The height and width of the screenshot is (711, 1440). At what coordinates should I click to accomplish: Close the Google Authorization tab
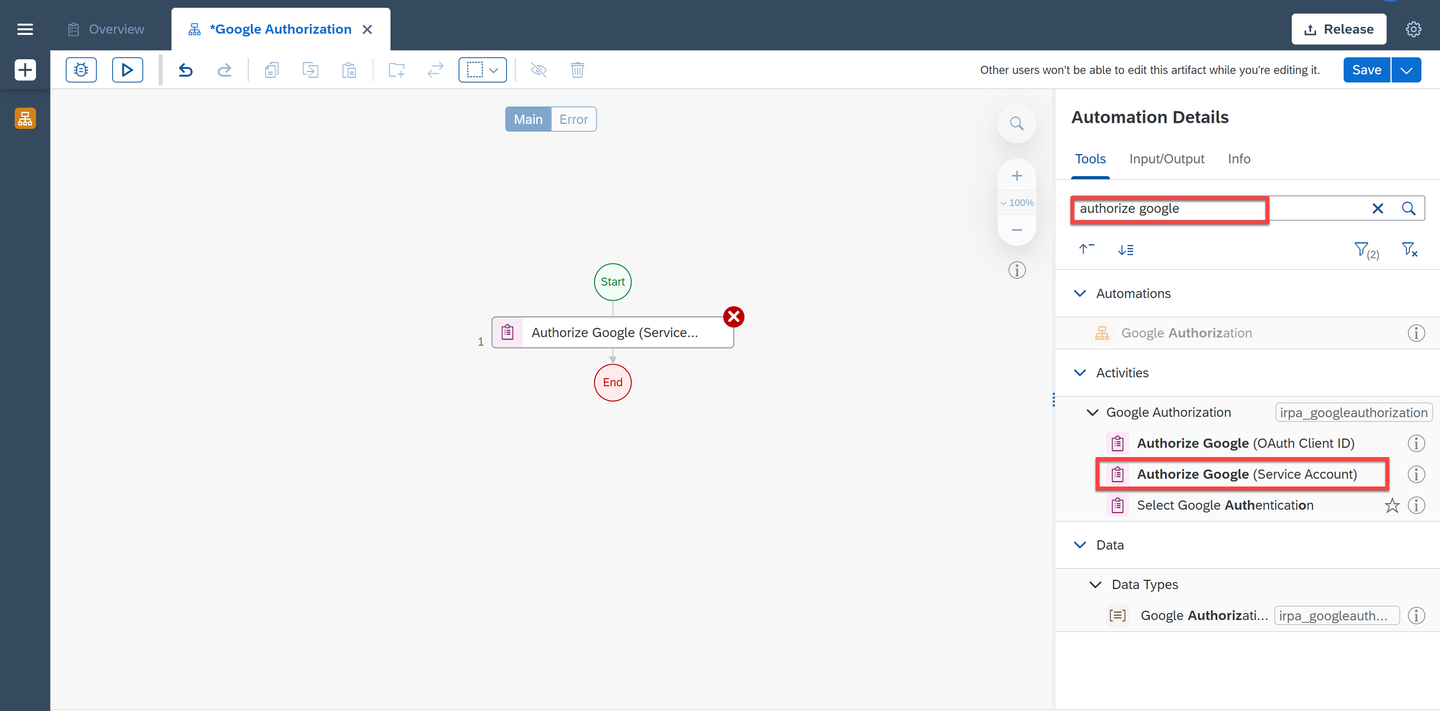pos(368,29)
